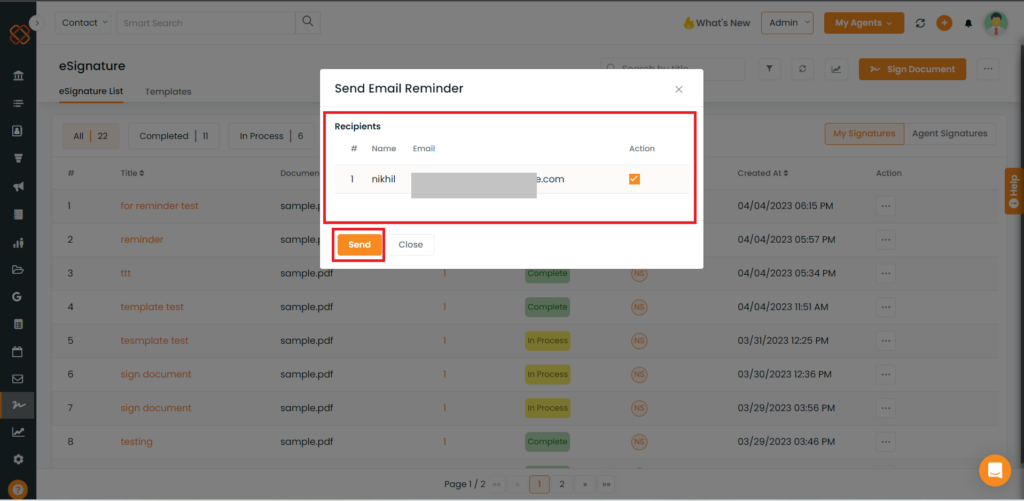
Task: Expand the sidebar with arrow toggle
Action: coord(37,22)
